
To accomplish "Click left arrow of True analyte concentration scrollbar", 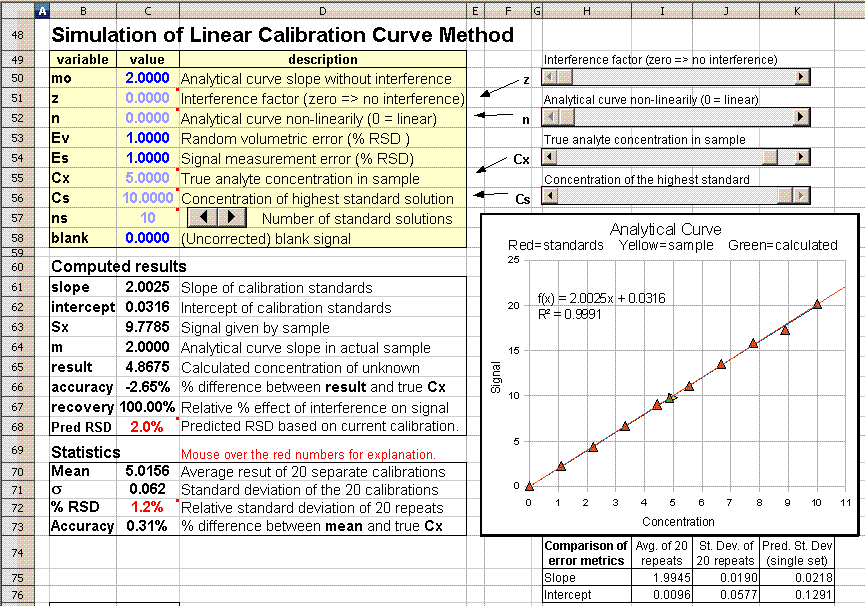I will (x=550, y=157).
